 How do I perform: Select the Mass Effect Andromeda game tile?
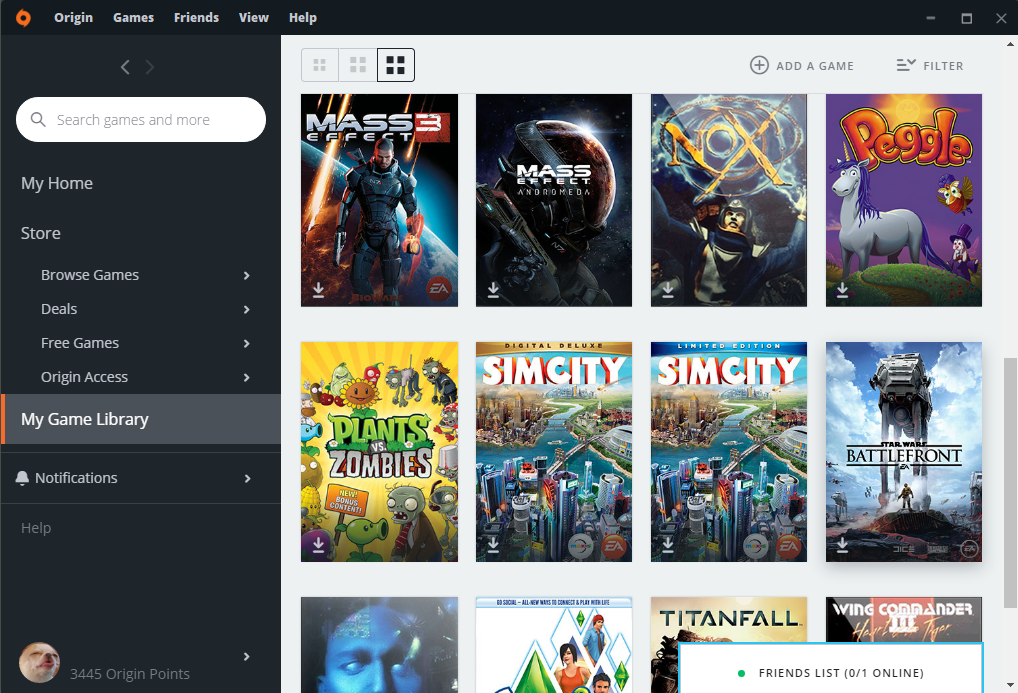[x=554, y=200]
